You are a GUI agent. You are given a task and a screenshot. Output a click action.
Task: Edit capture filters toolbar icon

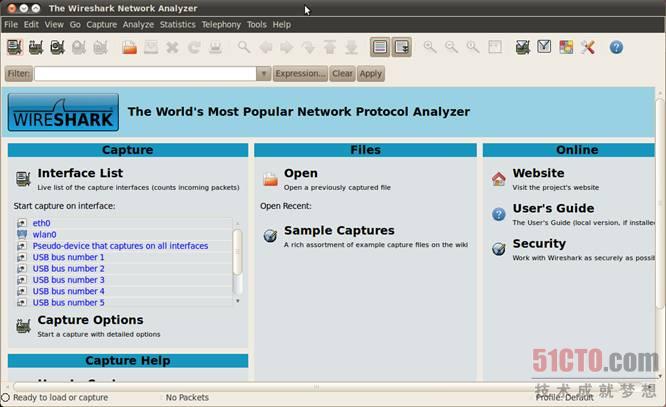[x=523, y=47]
